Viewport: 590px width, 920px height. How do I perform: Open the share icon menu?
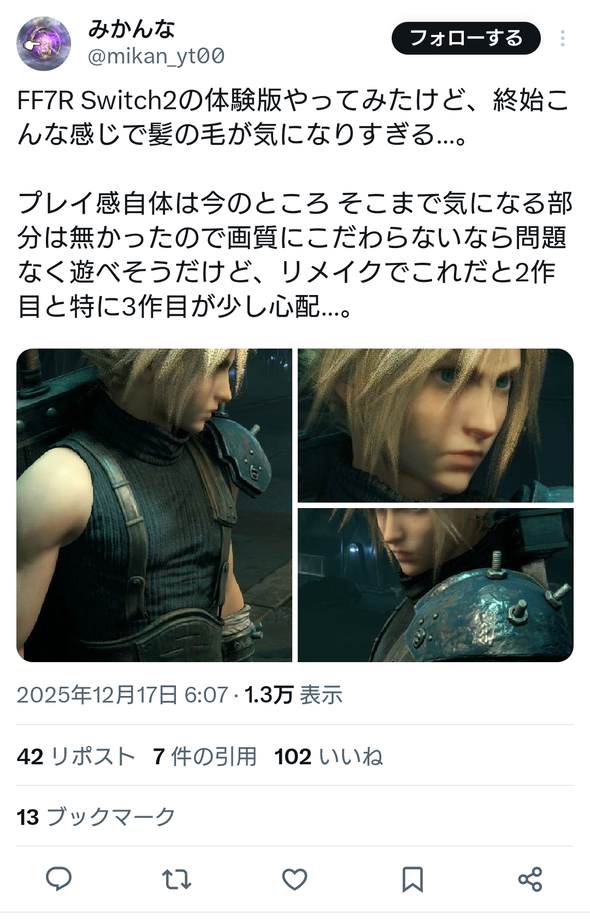coord(530,880)
